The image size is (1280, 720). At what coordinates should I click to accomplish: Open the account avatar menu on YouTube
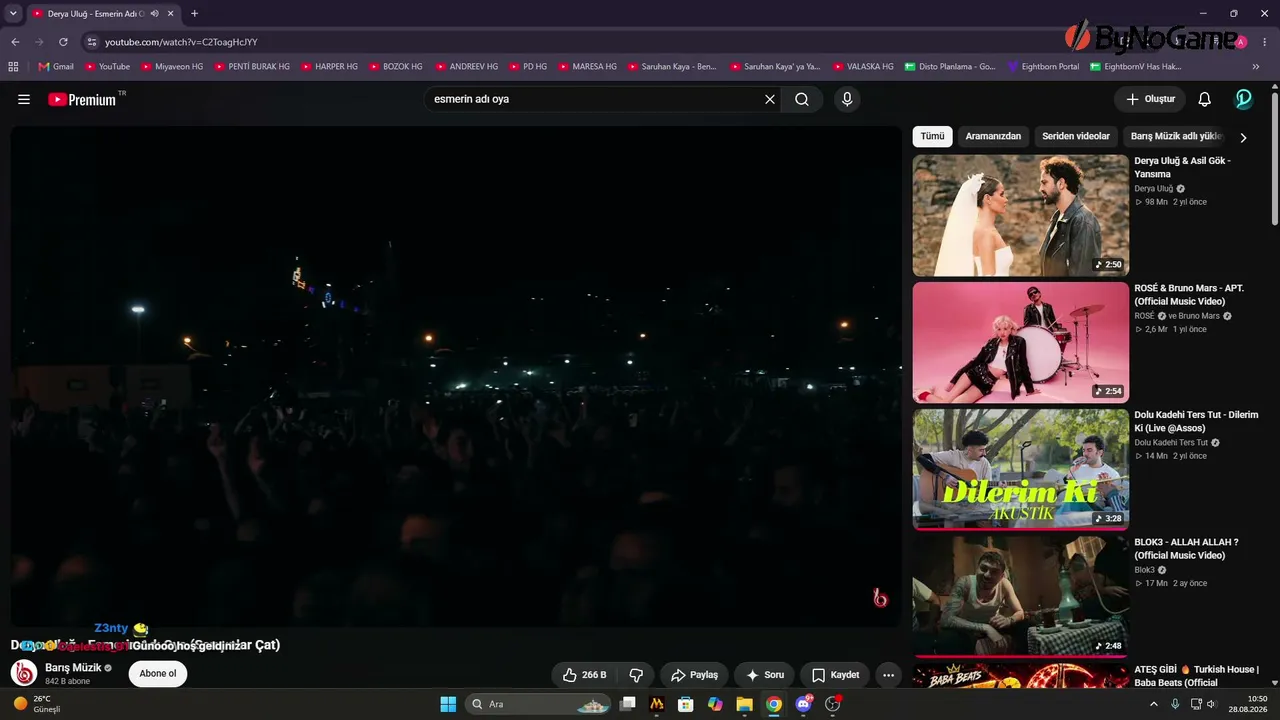click(1244, 99)
